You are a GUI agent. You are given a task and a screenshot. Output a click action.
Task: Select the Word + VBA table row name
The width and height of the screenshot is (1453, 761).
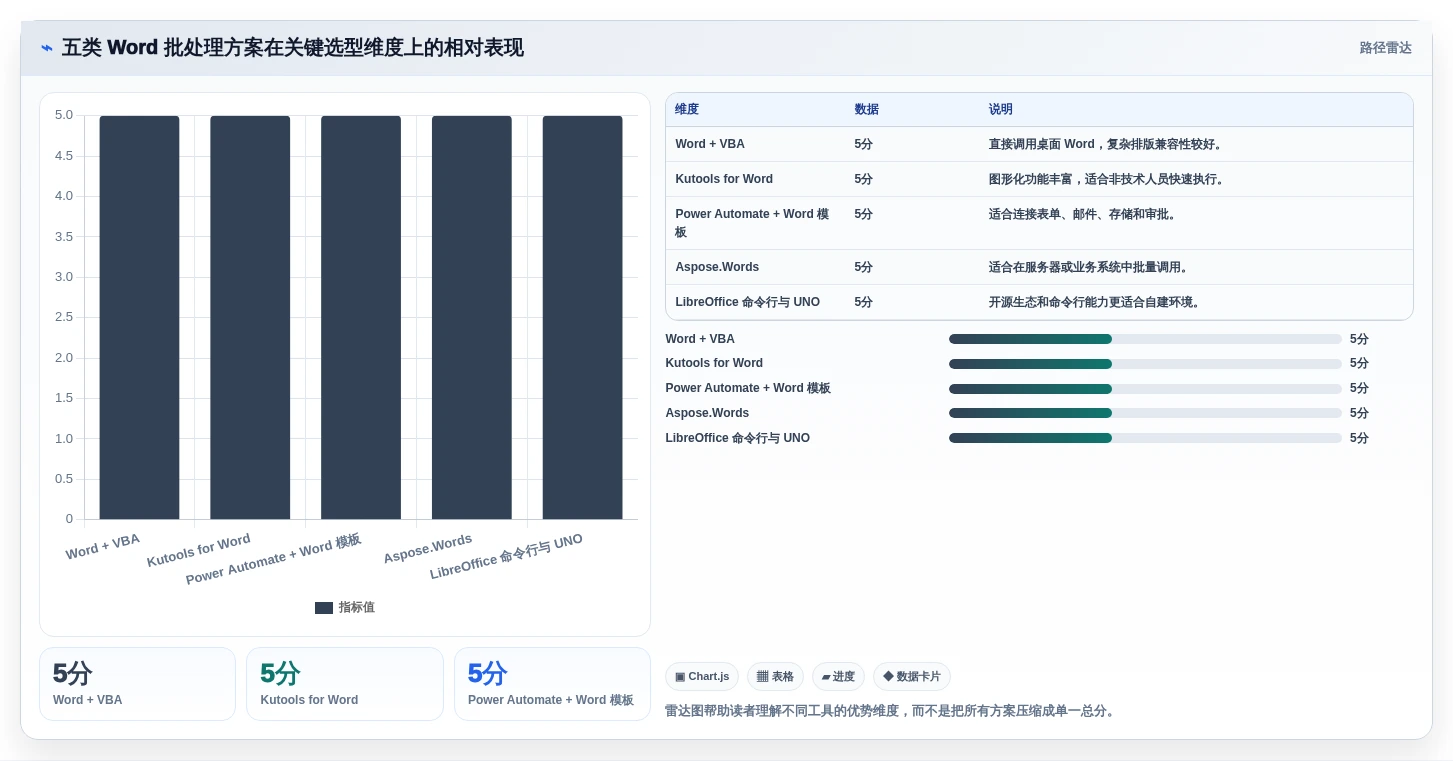pyautogui.click(x=710, y=144)
